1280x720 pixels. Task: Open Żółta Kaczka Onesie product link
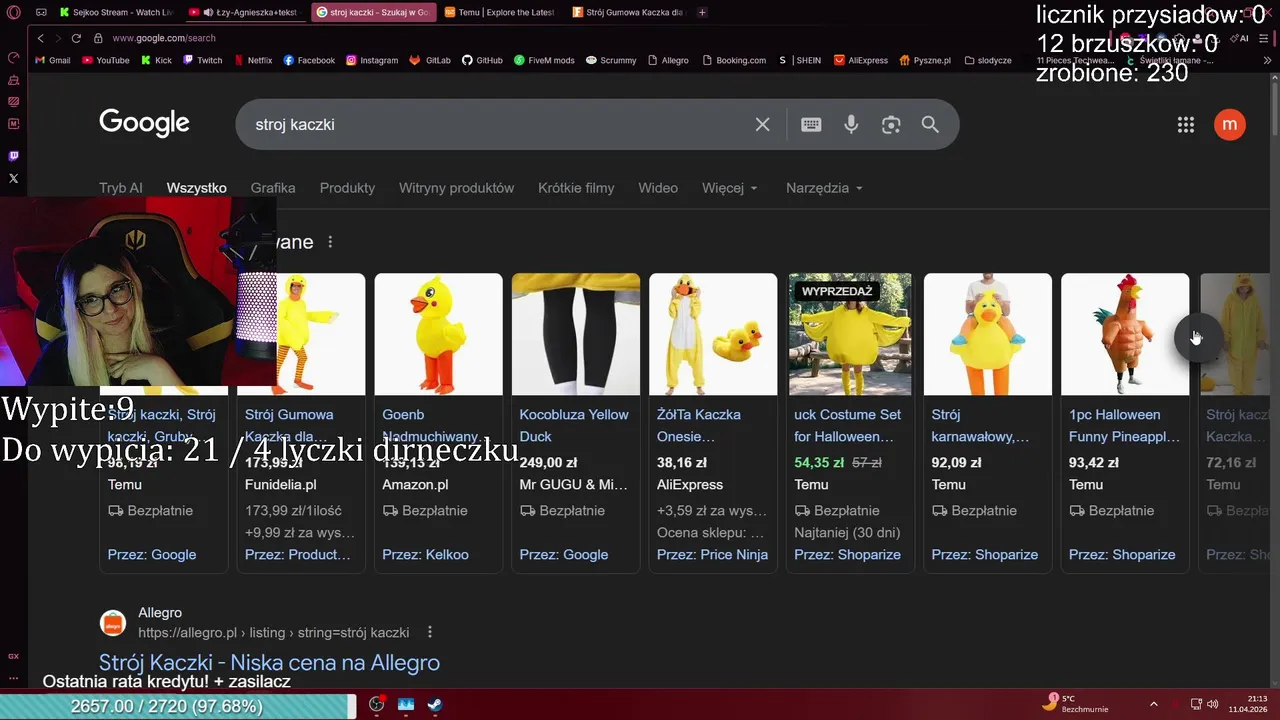click(x=699, y=425)
